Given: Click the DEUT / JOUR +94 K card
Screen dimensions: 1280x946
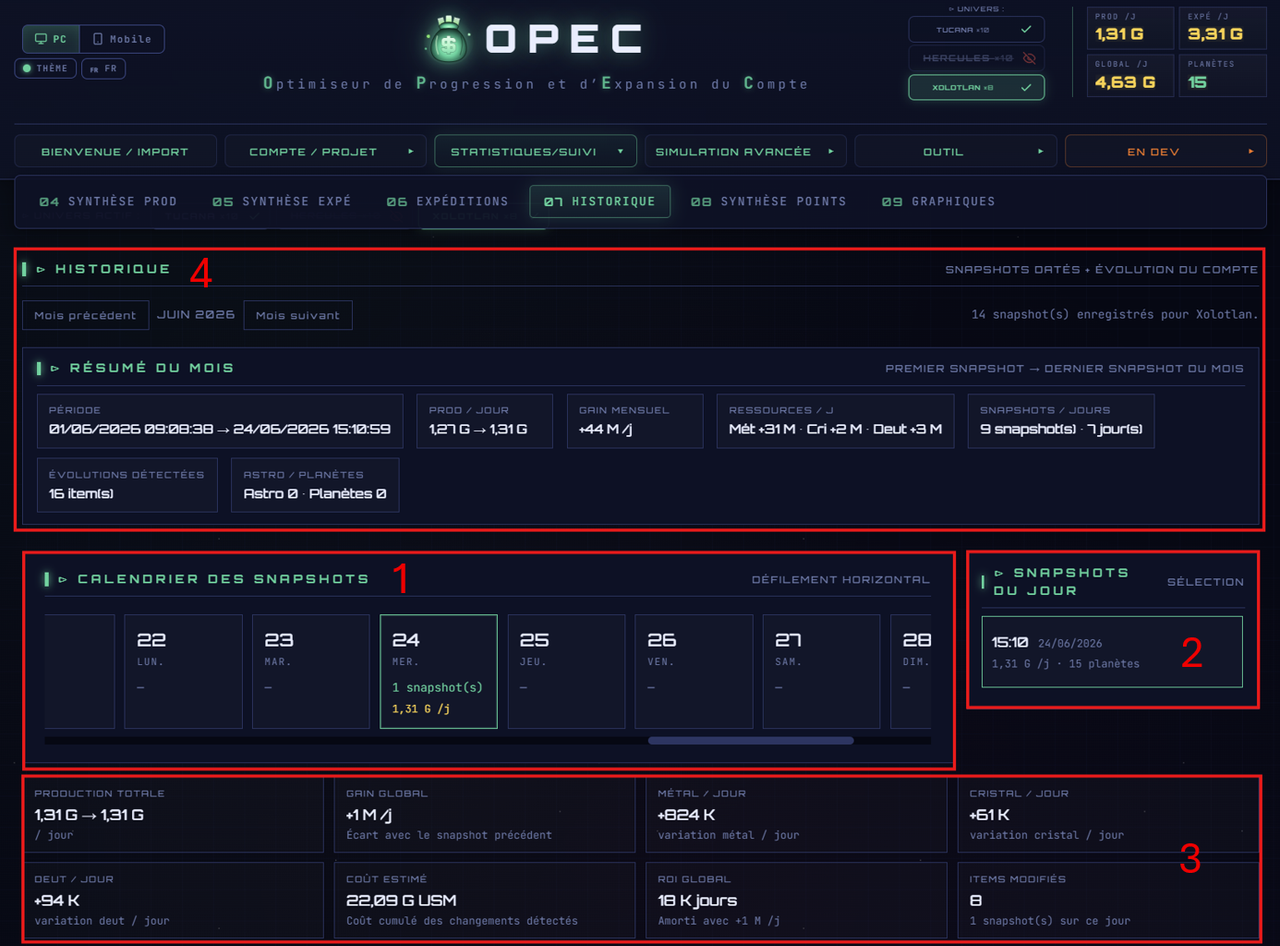Looking at the screenshot, I should point(174,900).
